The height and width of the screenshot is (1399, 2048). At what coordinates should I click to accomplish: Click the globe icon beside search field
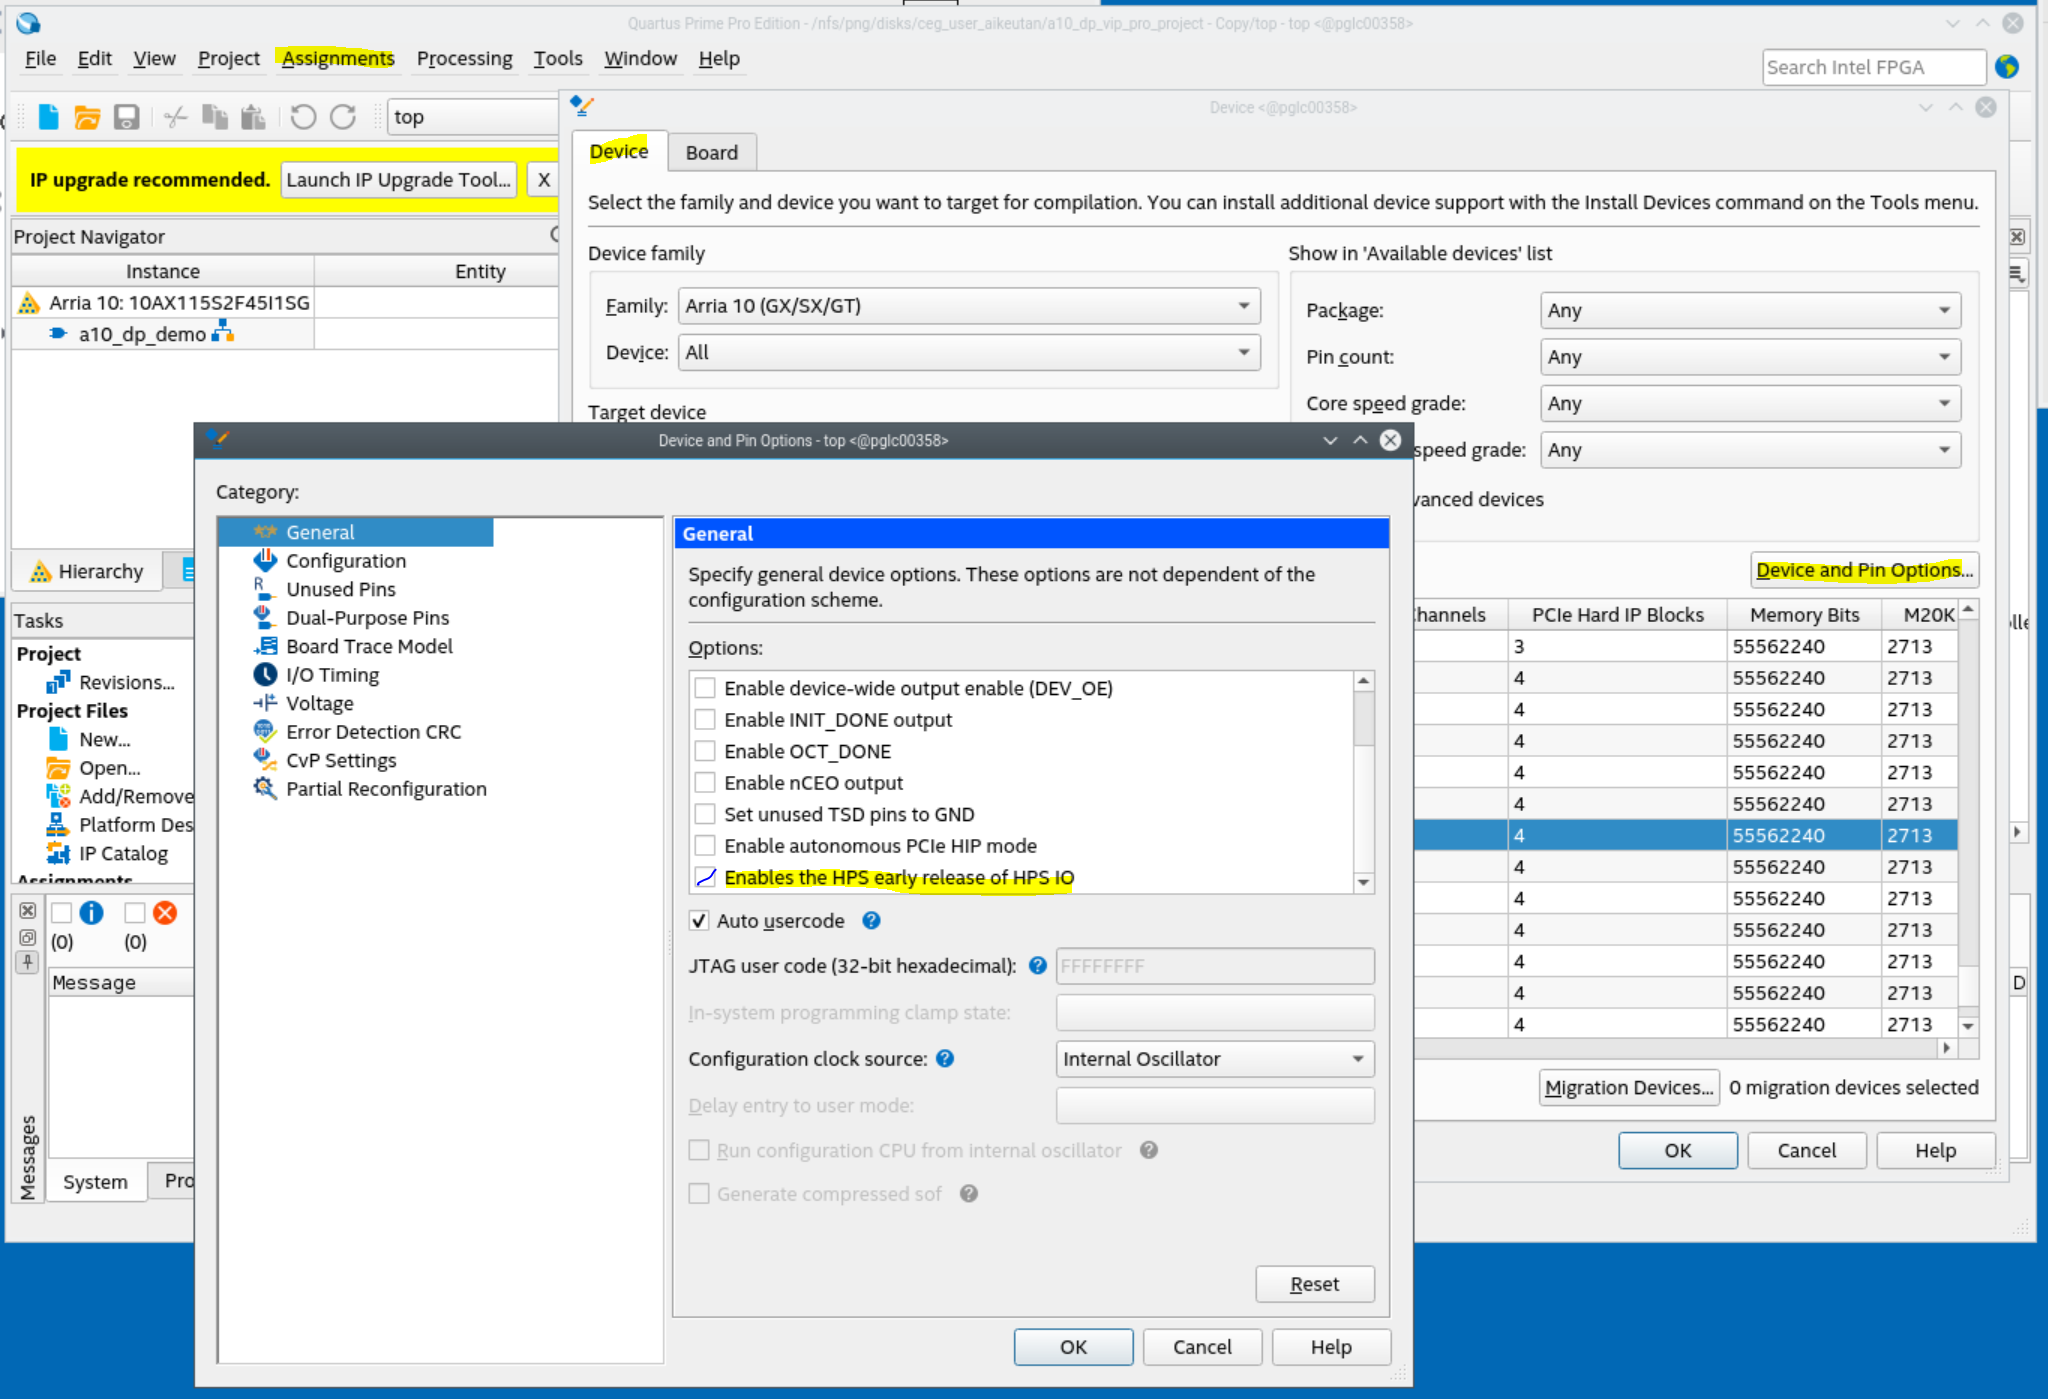[2007, 67]
